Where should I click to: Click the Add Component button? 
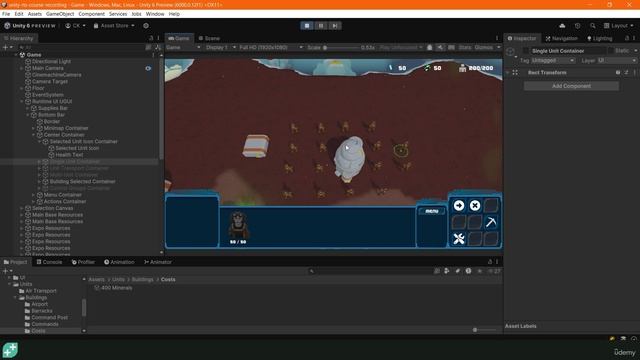coord(571,86)
